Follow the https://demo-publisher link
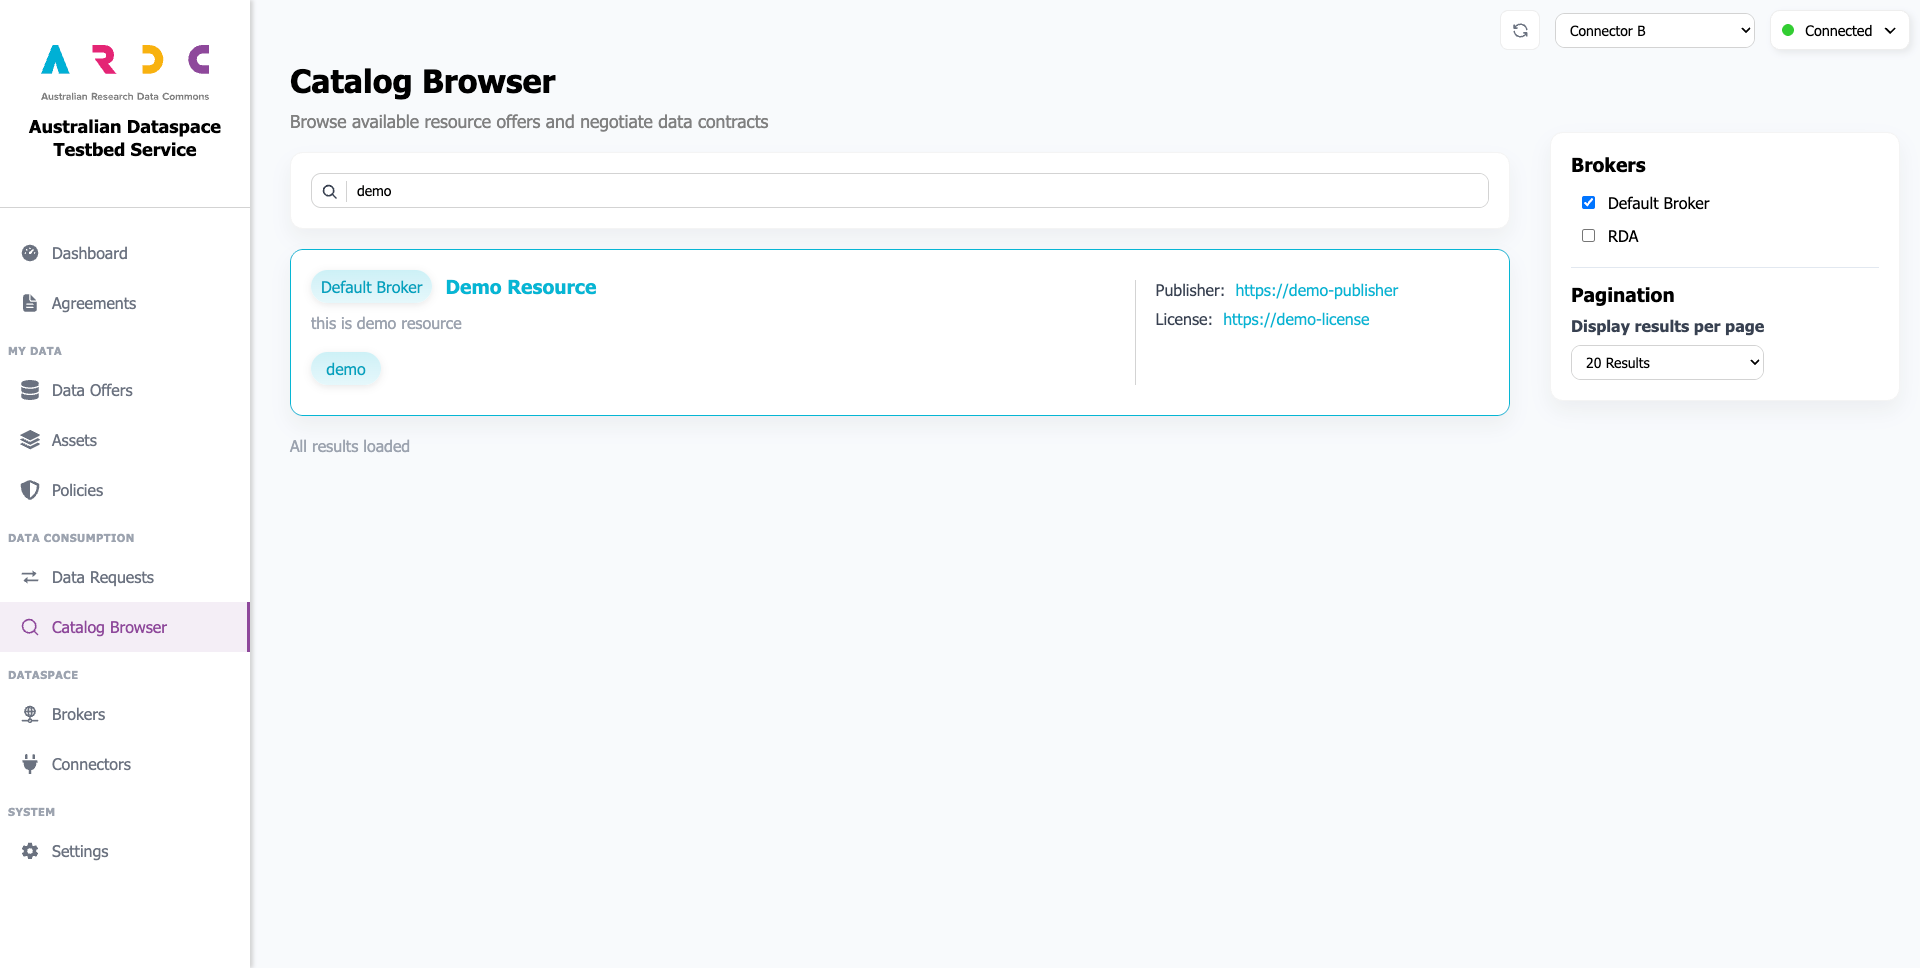 pos(1316,290)
